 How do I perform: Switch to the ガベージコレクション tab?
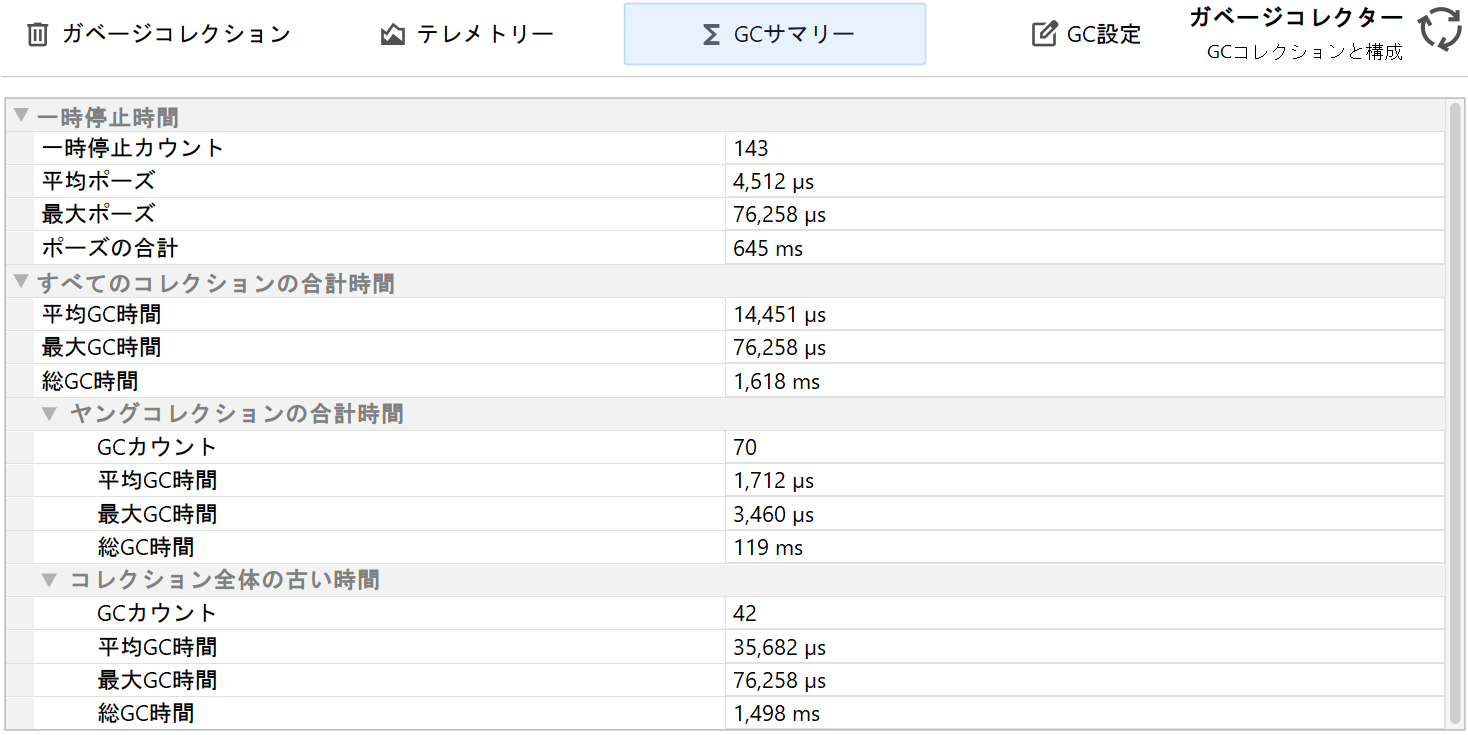click(x=176, y=35)
